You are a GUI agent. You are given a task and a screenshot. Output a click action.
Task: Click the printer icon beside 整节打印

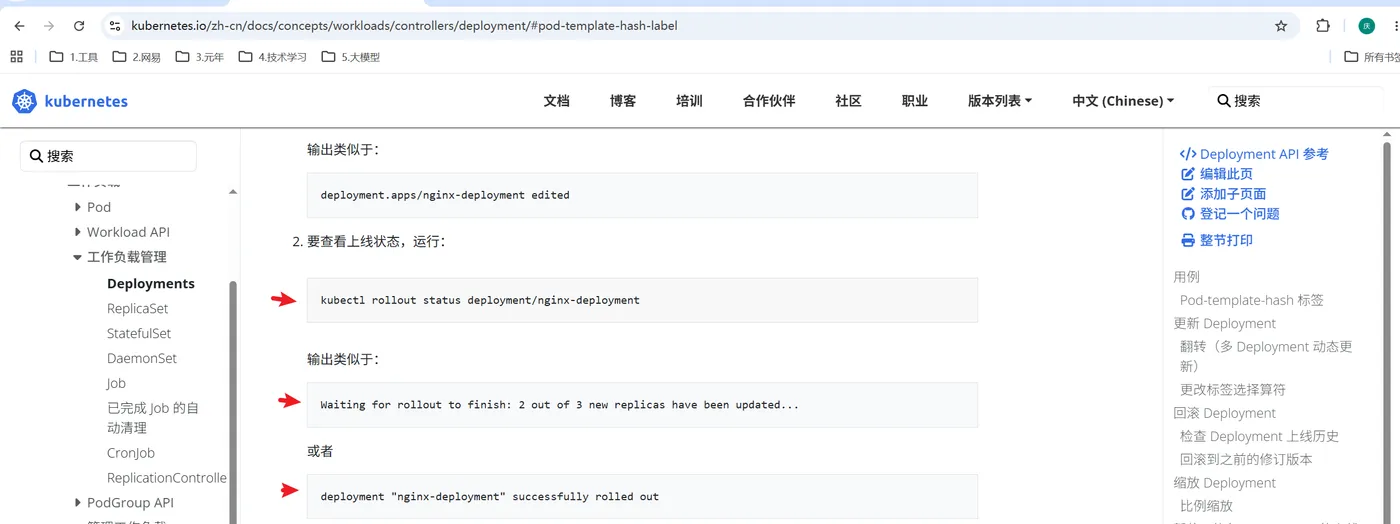coord(1188,240)
